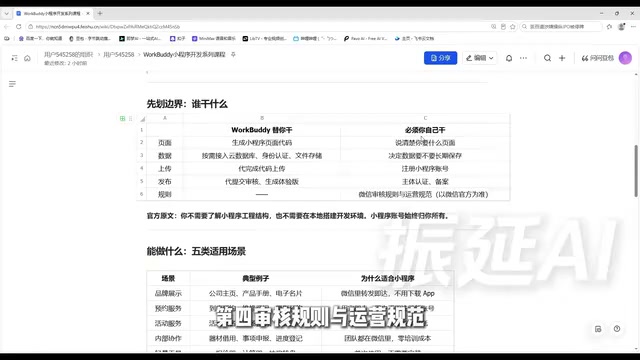Open the 即梦AI bookmark
The height and width of the screenshot is (360, 640).
coord(140,38)
